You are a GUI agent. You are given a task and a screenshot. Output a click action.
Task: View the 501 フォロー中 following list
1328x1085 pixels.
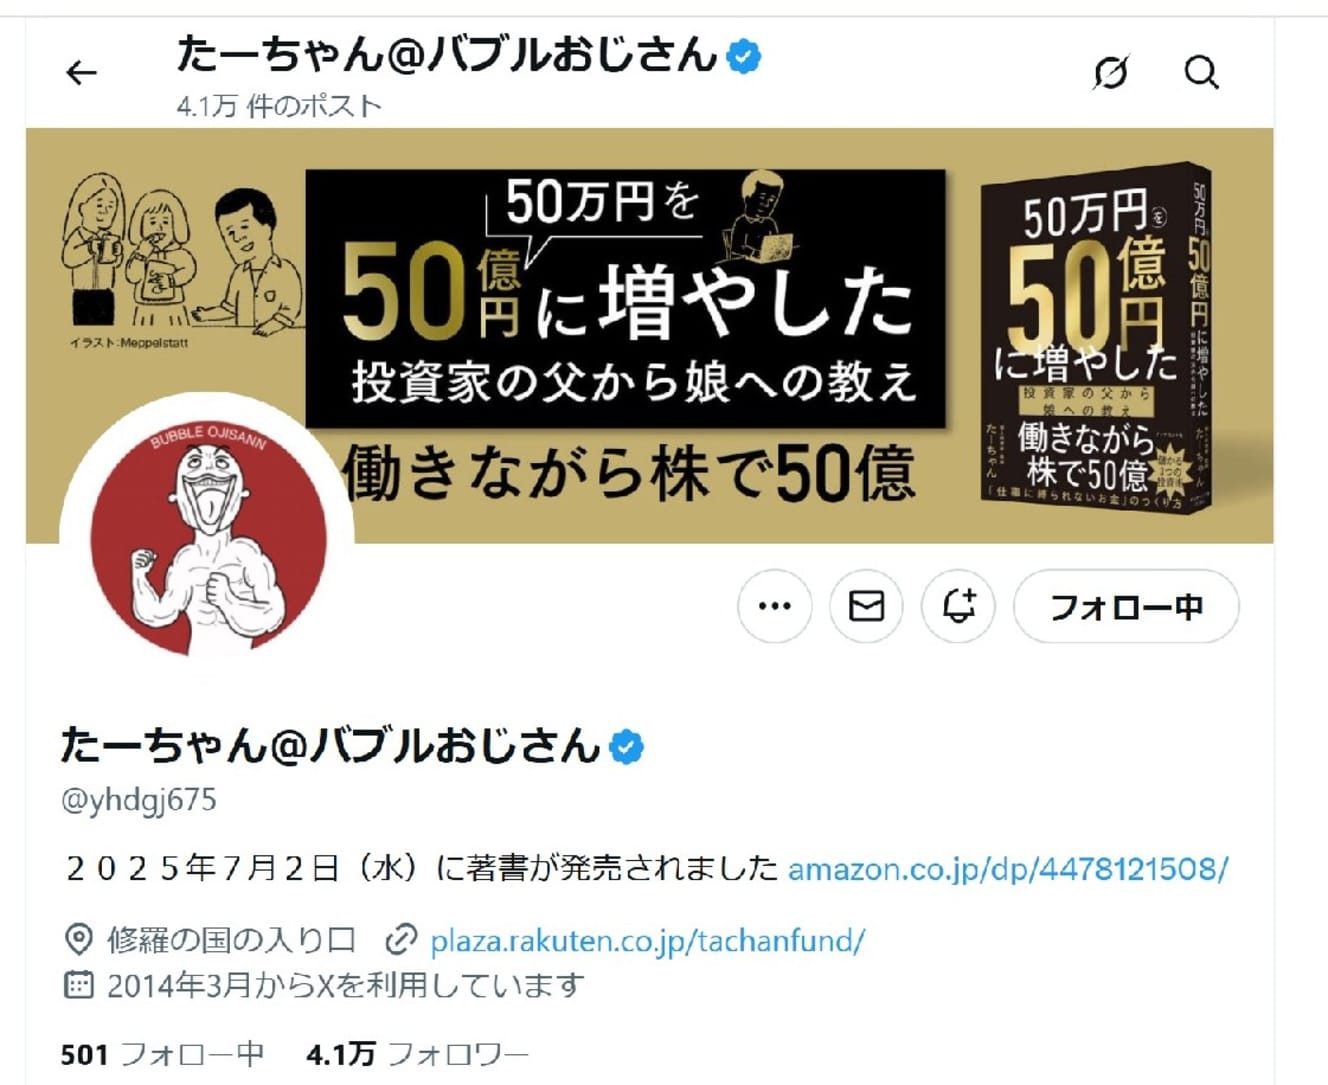coord(162,1054)
